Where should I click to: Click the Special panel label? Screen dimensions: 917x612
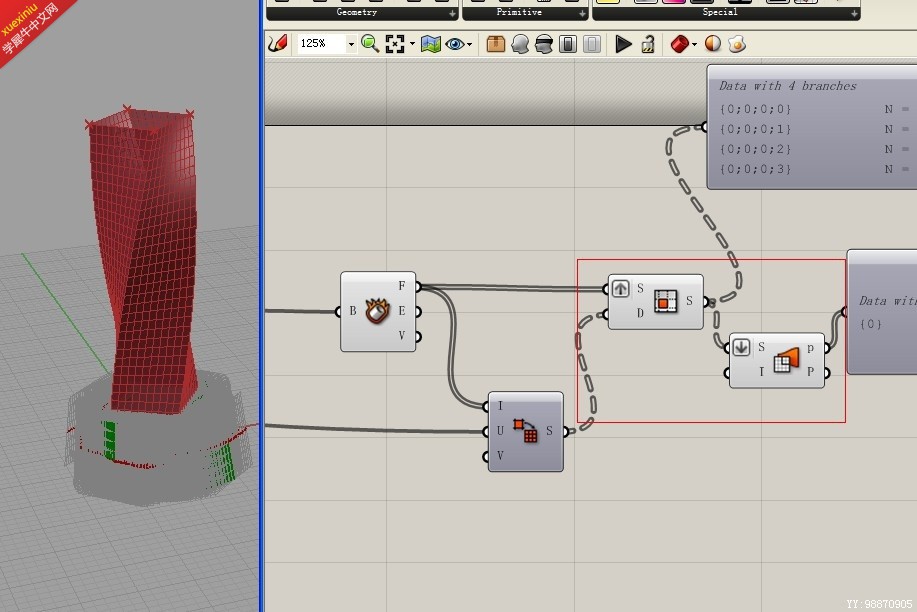(719, 12)
